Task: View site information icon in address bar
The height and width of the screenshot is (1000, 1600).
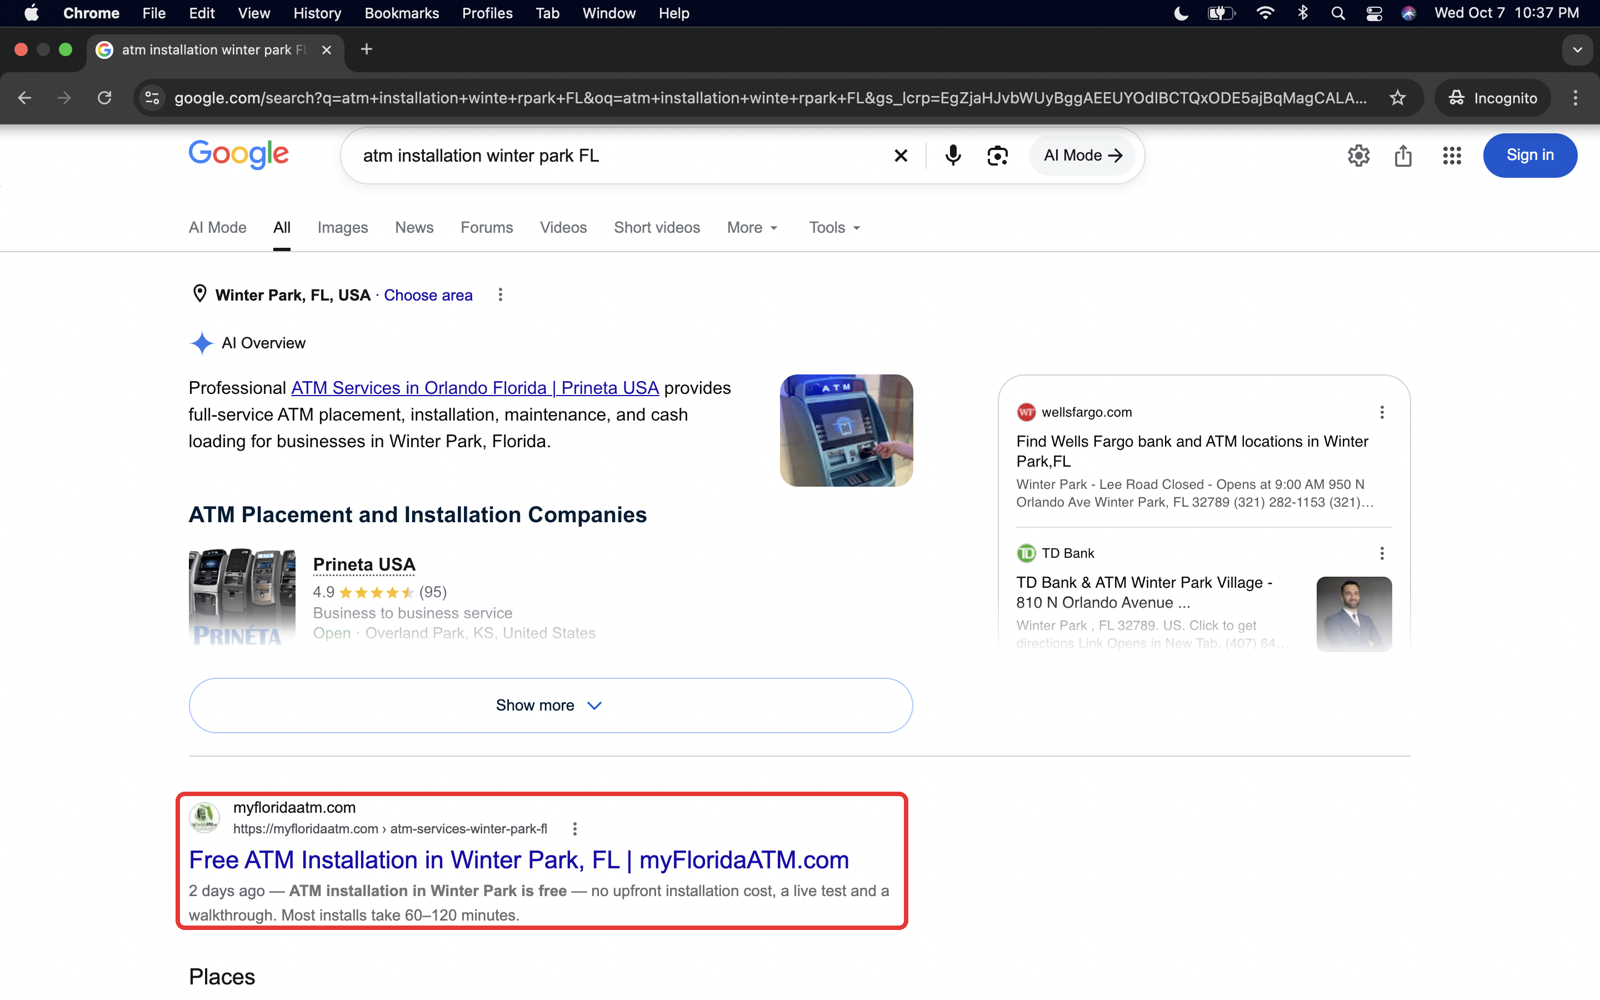Action: pyautogui.click(x=152, y=98)
